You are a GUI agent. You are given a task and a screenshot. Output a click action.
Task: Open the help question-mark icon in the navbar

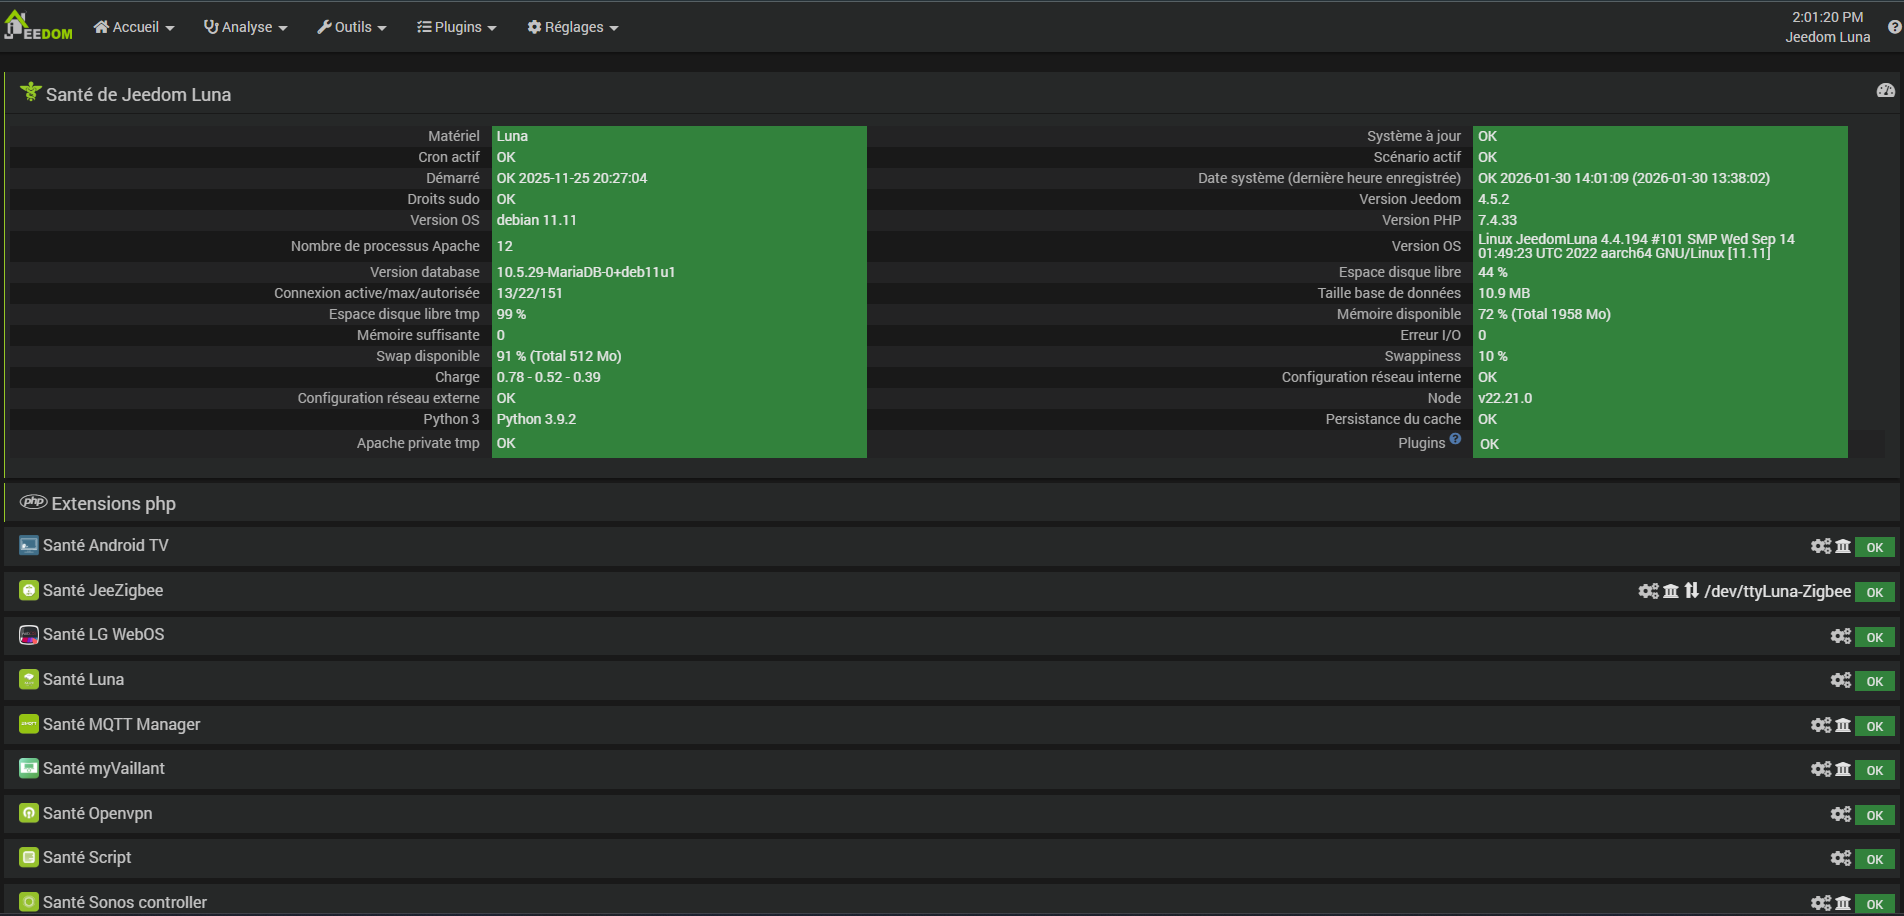coord(1894,27)
